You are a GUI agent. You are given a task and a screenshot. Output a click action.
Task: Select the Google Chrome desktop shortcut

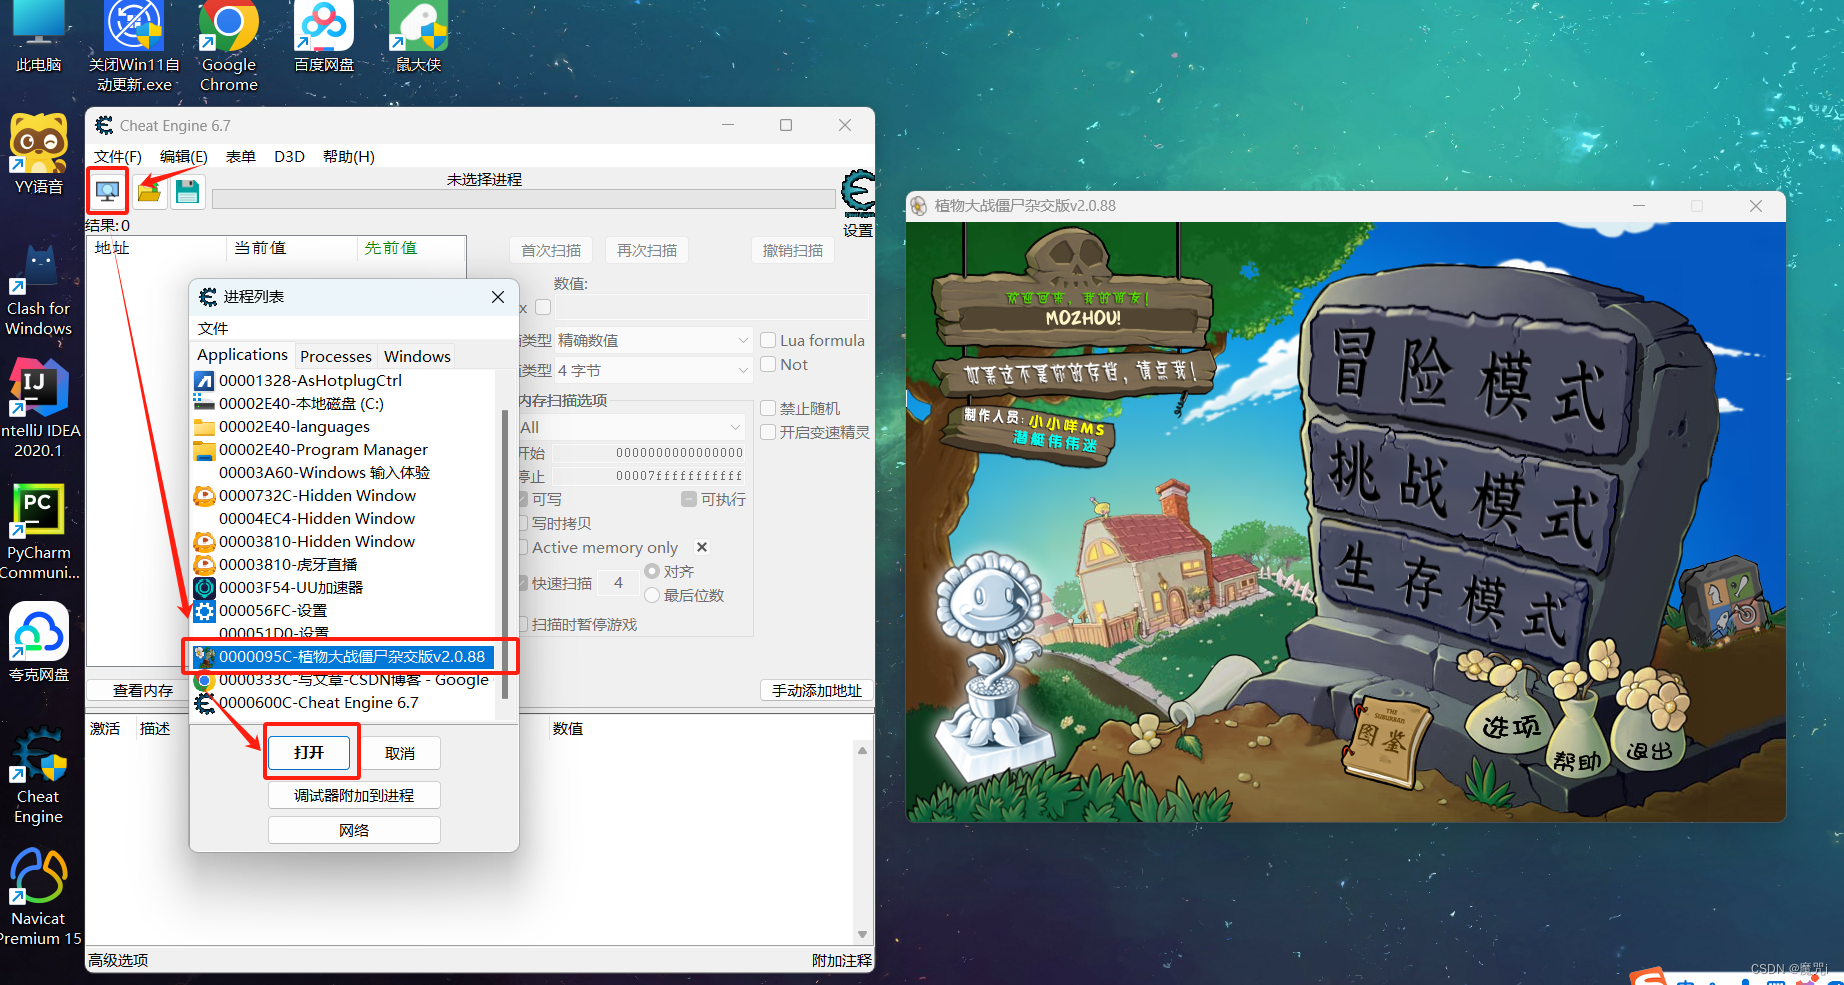point(229,48)
